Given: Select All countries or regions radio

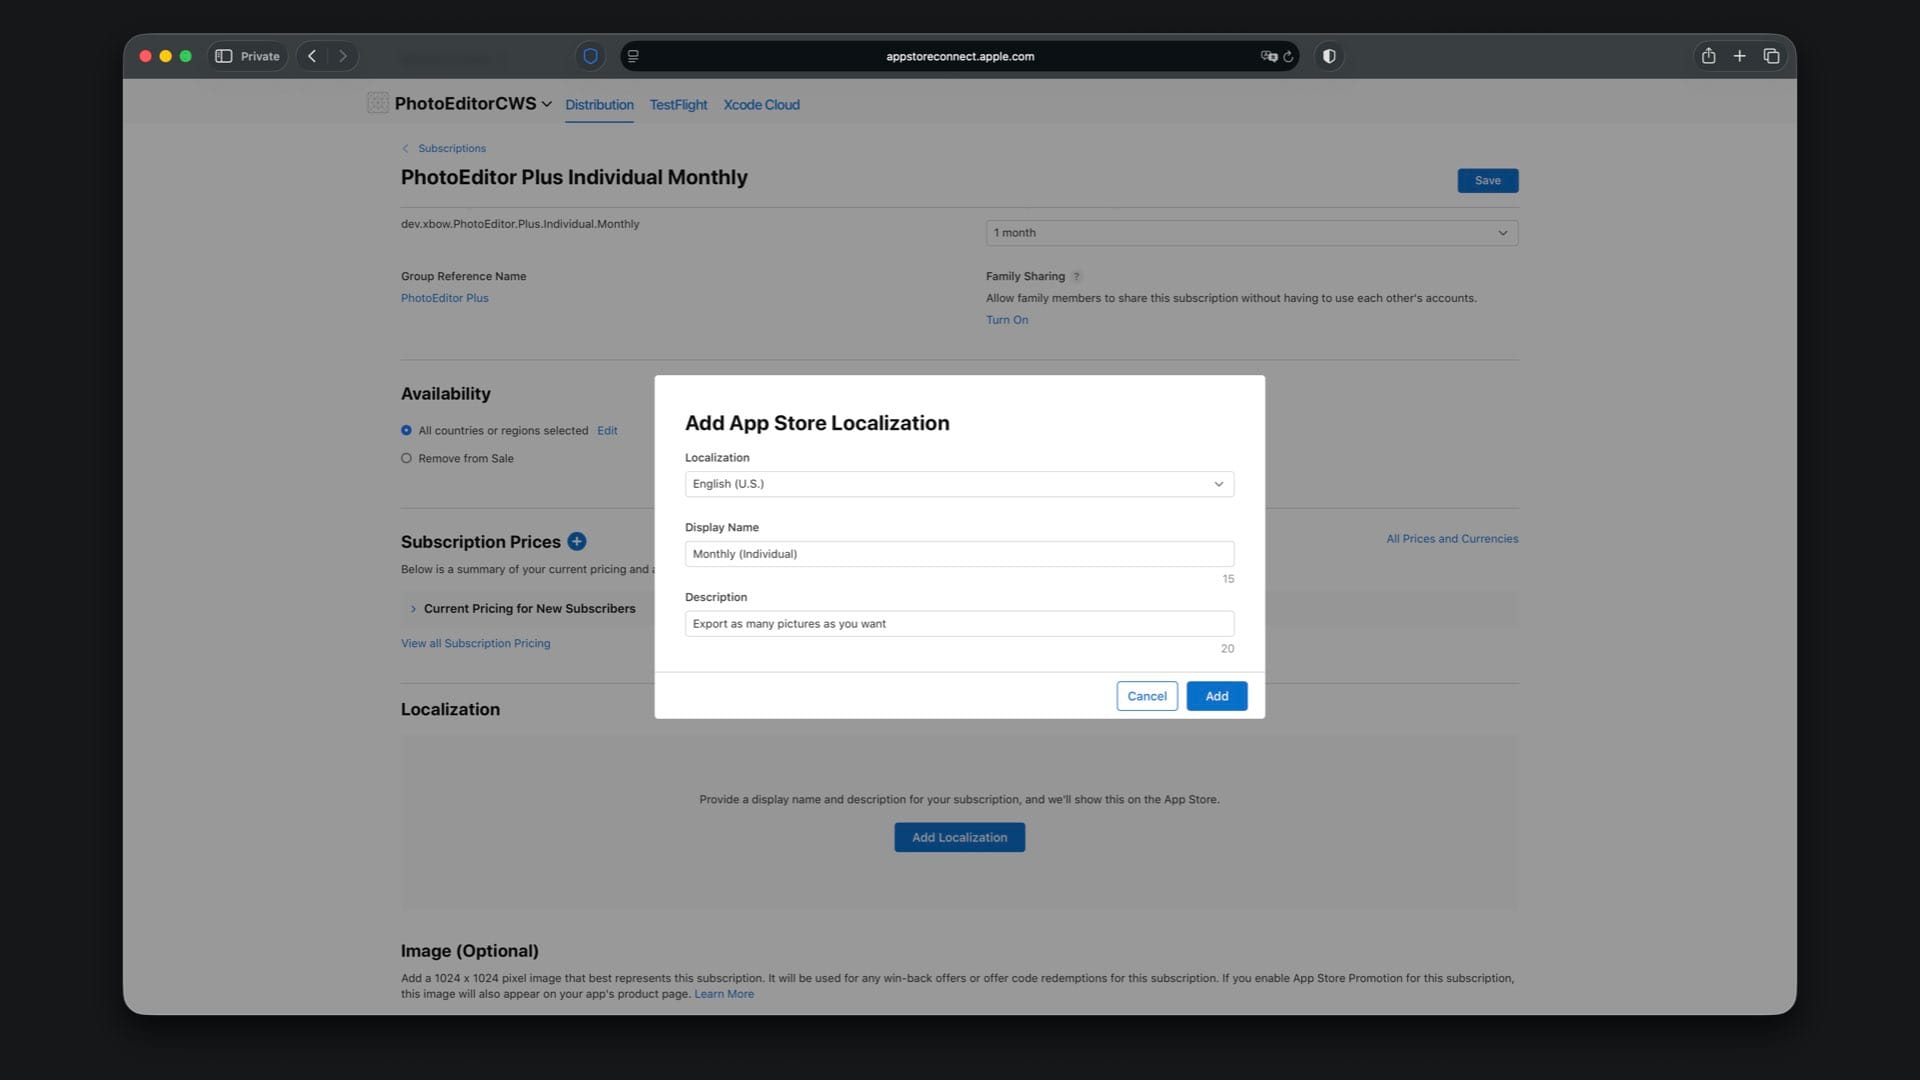Looking at the screenshot, I should click(406, 430).
